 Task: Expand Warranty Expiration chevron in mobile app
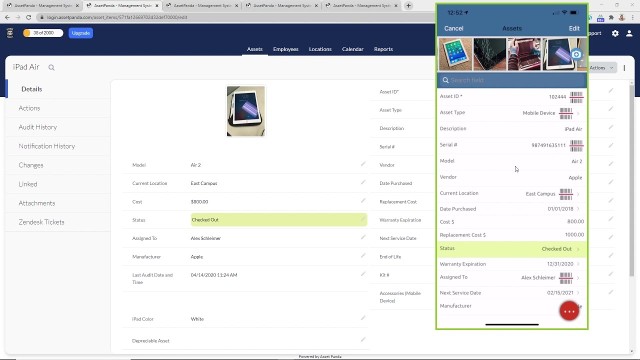578,264
